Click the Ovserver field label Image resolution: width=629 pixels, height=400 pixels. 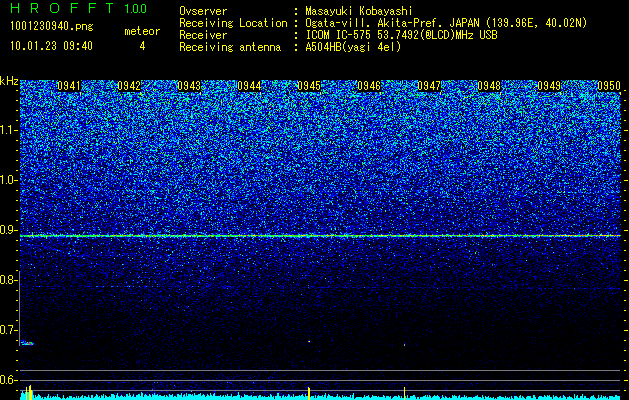pyautogui.click(x=203, y=11)
